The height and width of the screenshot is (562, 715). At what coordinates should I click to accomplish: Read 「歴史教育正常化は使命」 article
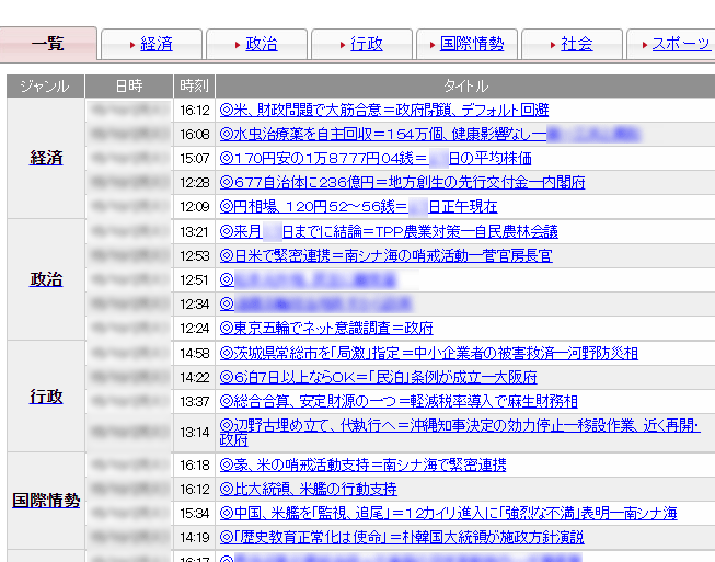(x=401, y=537)
